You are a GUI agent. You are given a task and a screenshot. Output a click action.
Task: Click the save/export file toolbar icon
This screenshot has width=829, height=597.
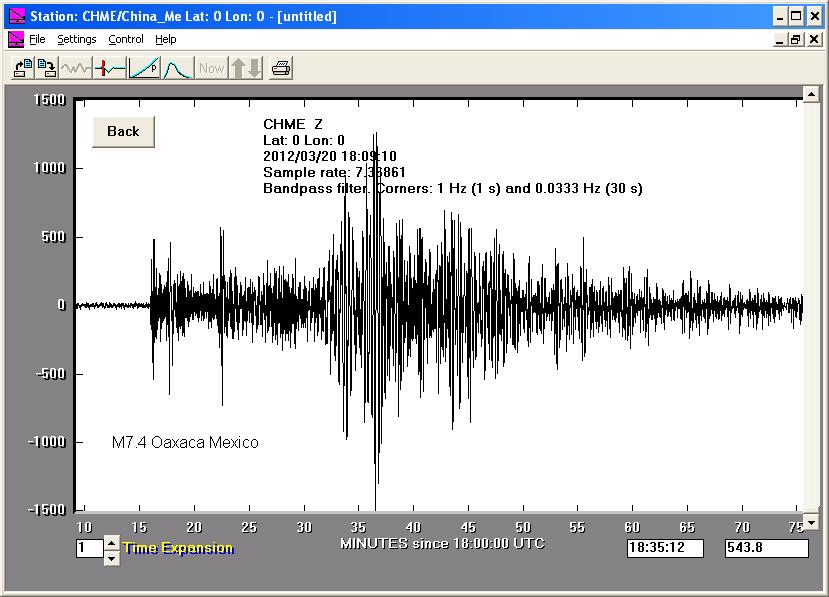46,68
